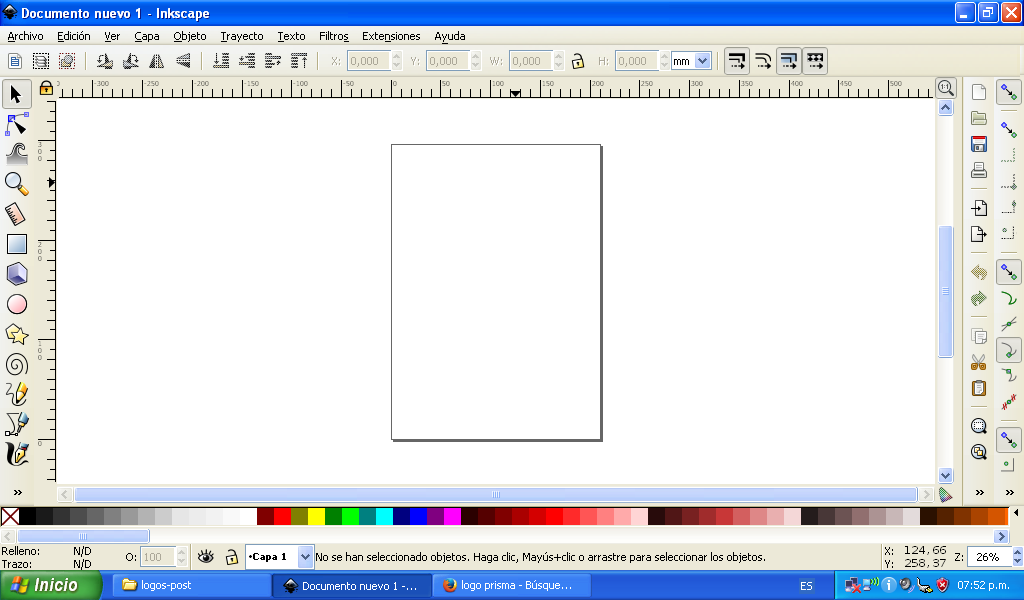This screenshot has height=600, width=1024.
Task: Open the Capa menu
Action: (146, 36)
